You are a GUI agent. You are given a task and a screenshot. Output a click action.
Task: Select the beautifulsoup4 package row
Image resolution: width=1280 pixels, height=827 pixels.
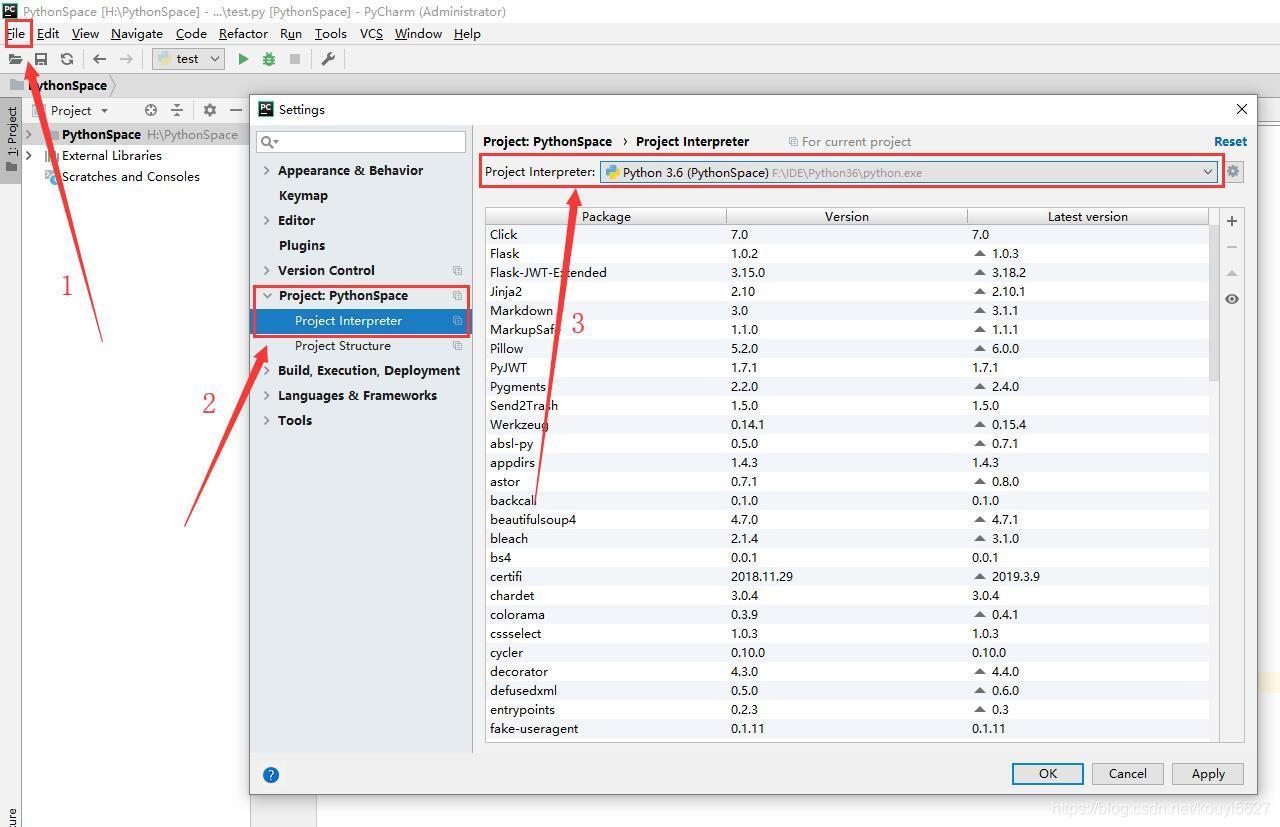pyautogui.click(x=847, y=520)
